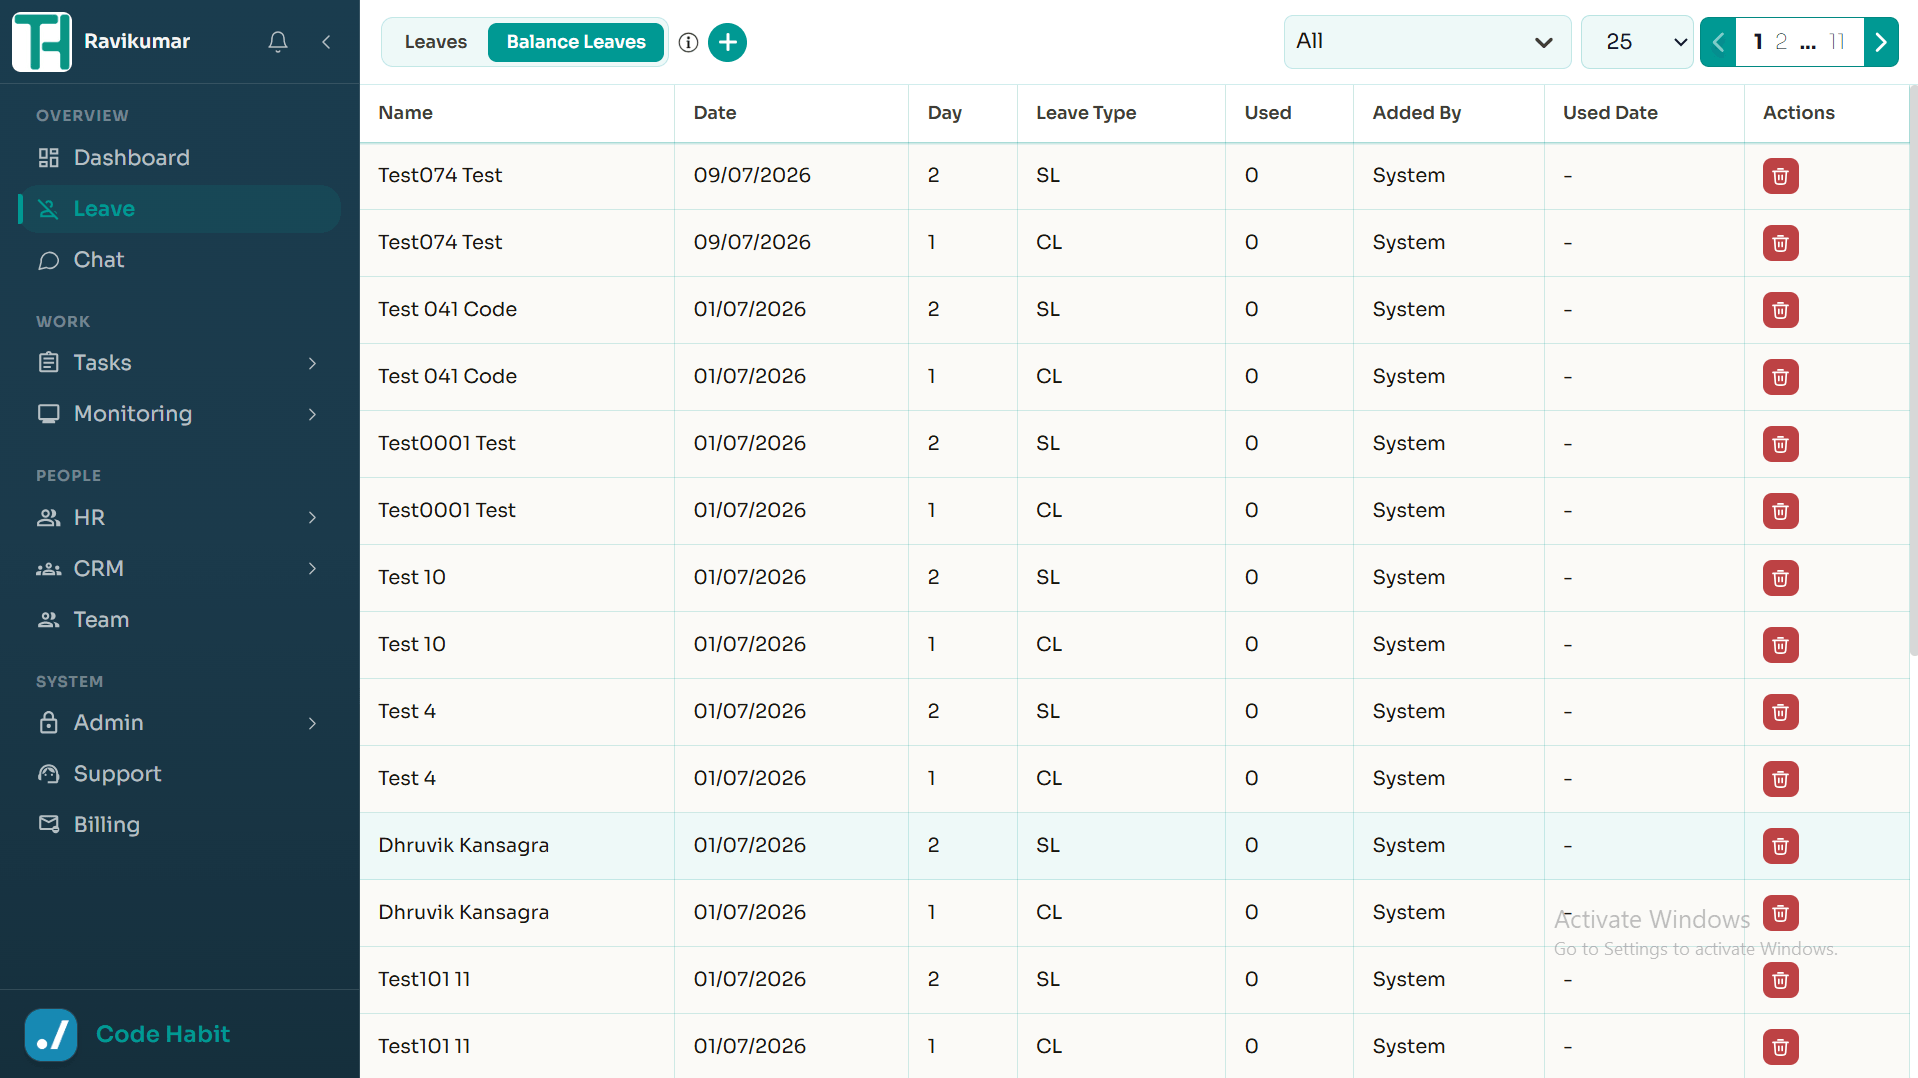Delete the Test 4 SL row

1780,712
